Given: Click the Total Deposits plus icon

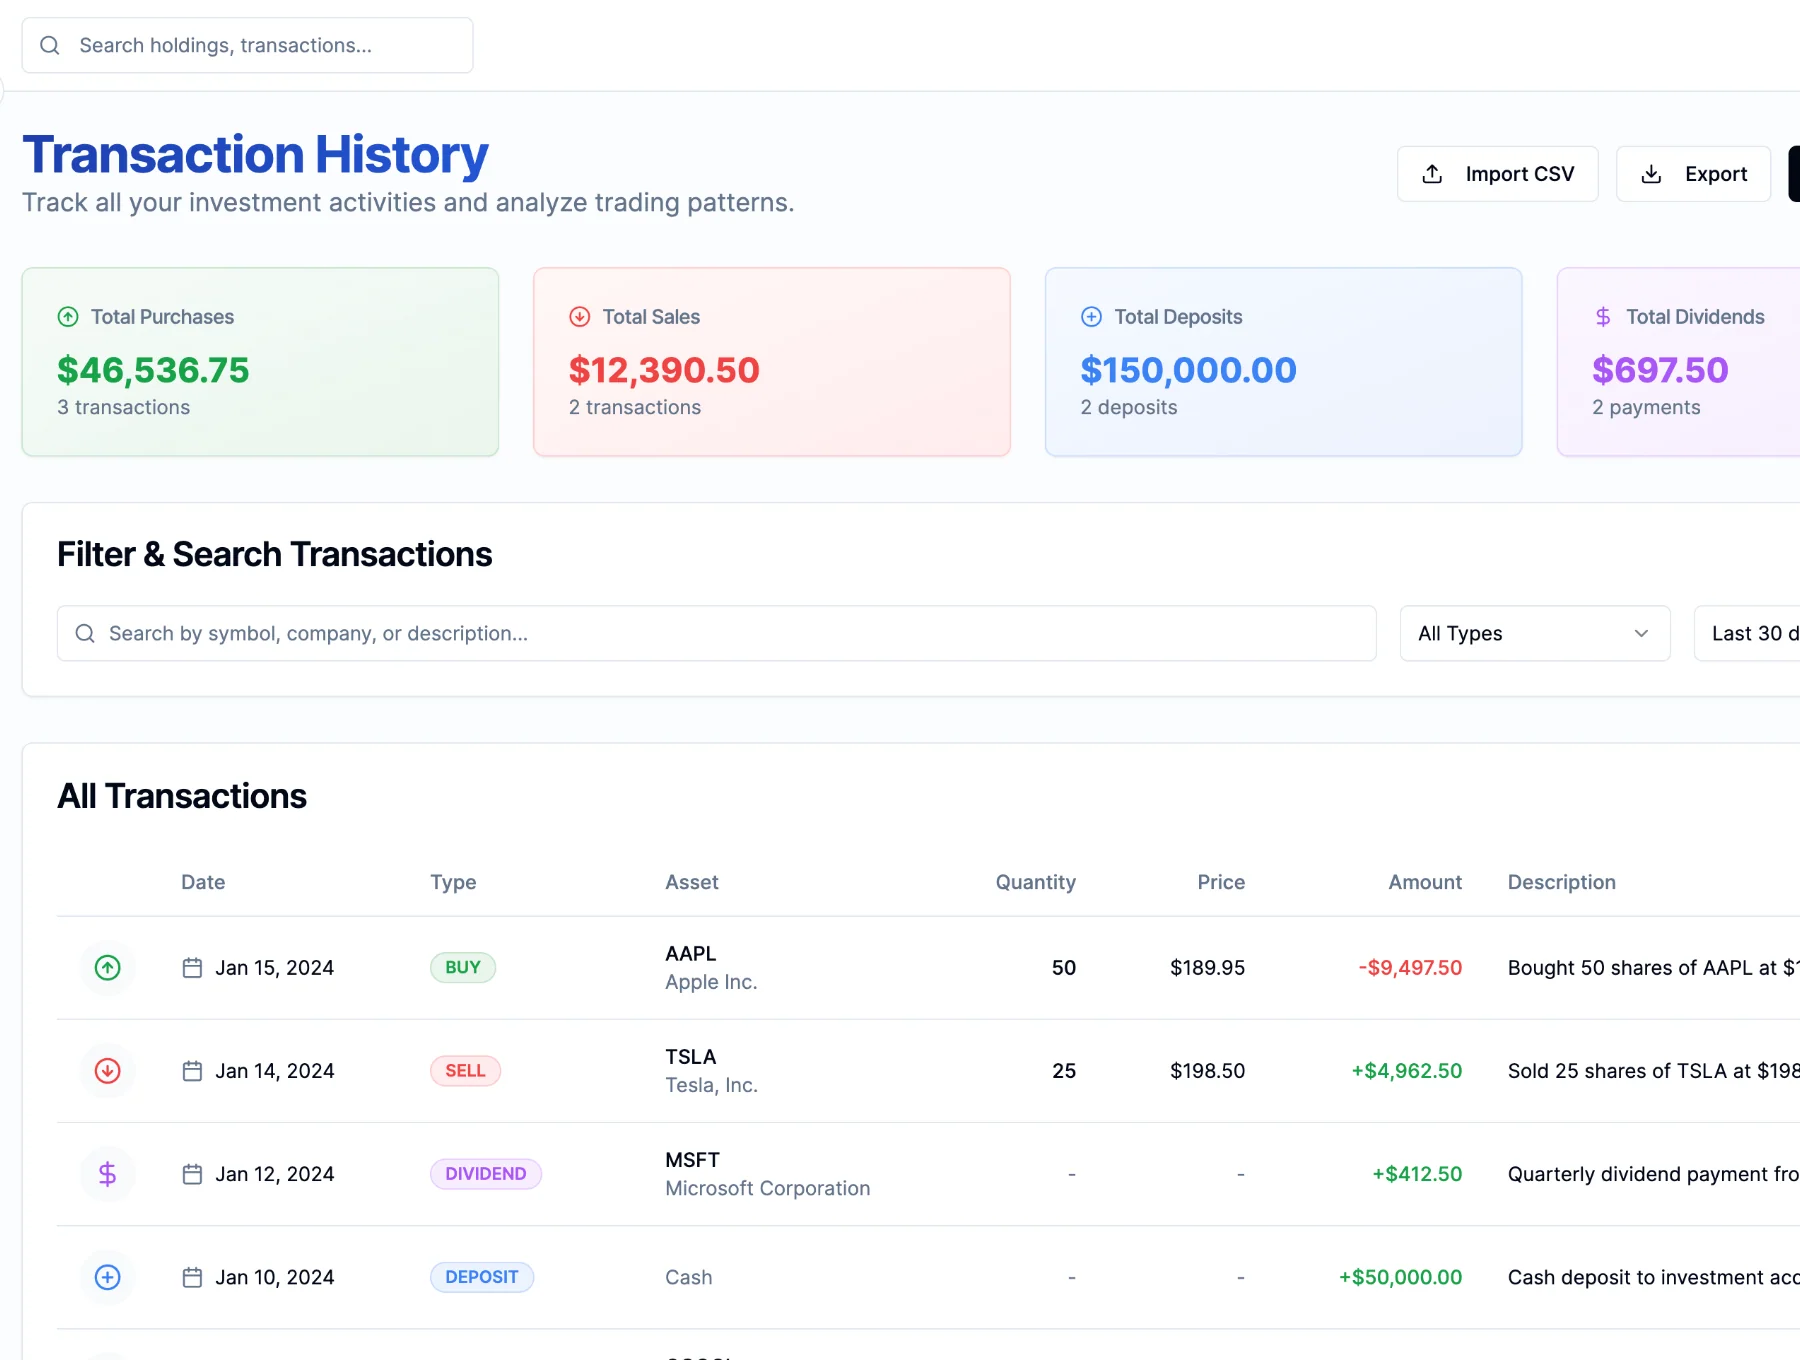Looking at the screenshot, I should tap(1092, 317).
